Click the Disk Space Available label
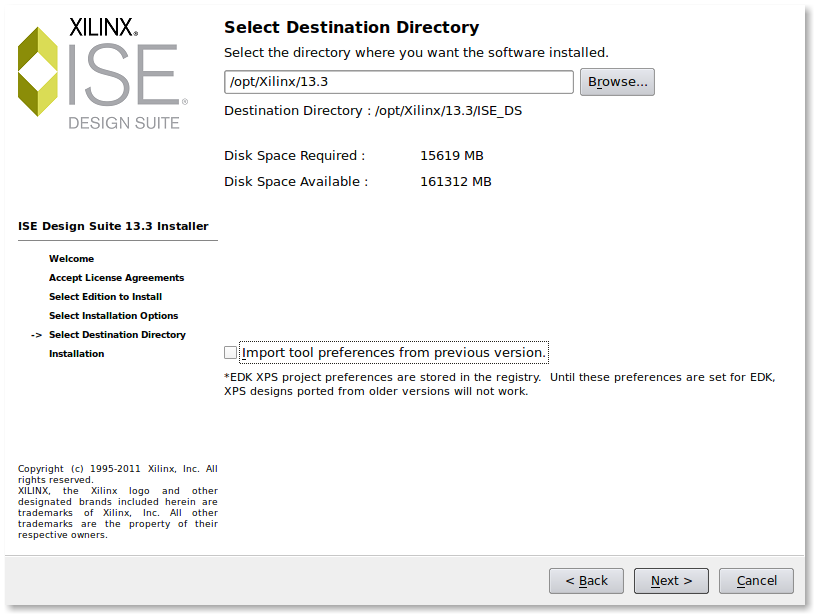814x614 pixels. 296,182
